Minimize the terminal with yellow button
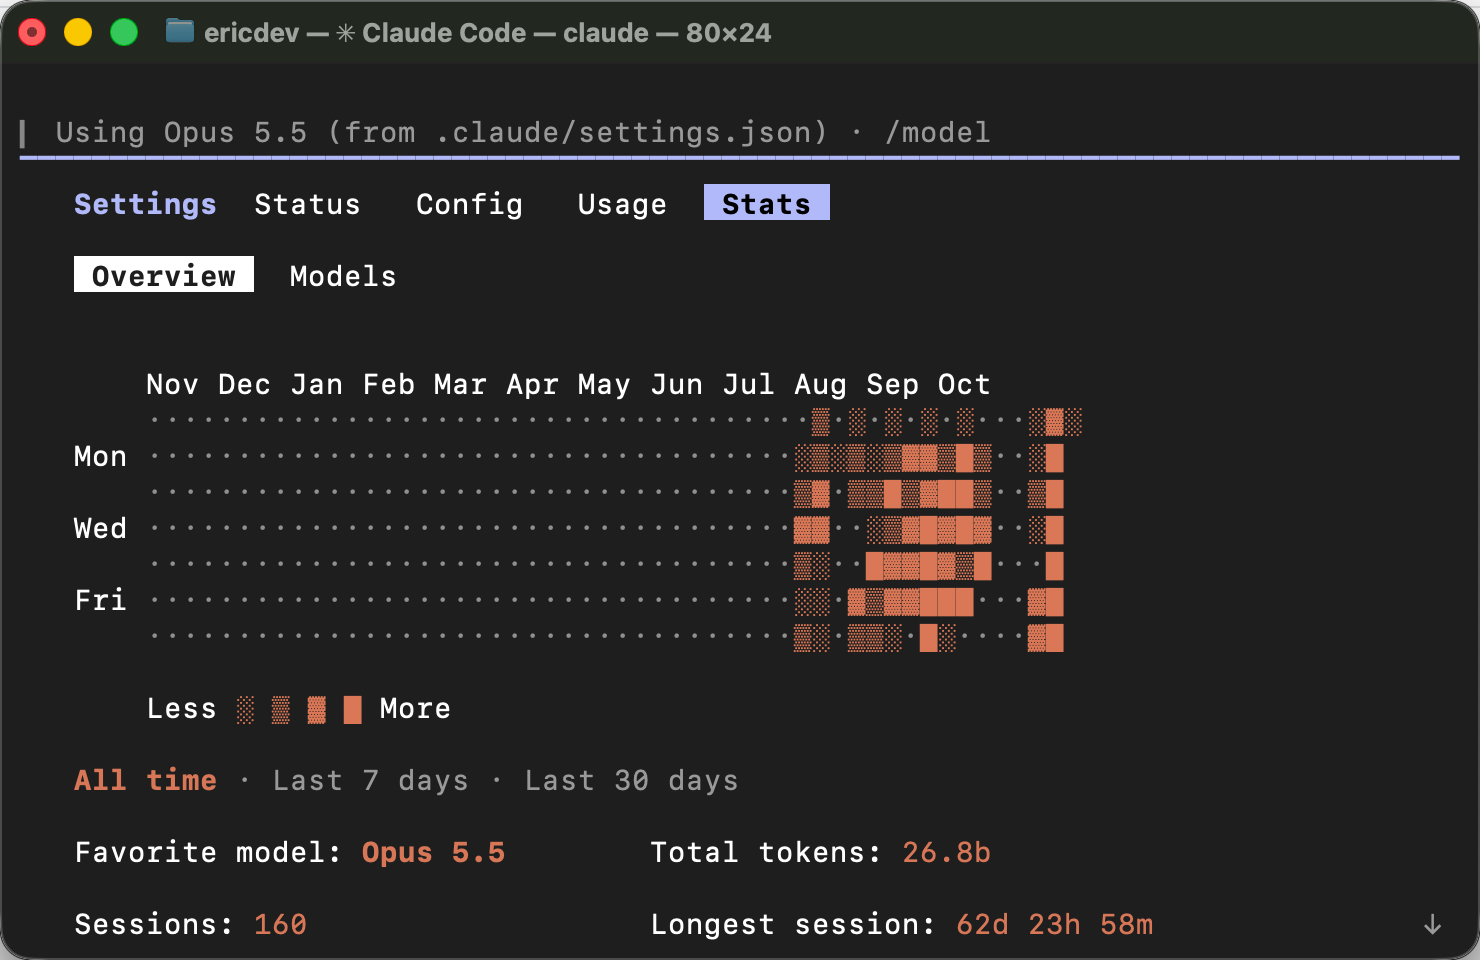This screenshot has height=960, width=1480. tap(78, 33)
